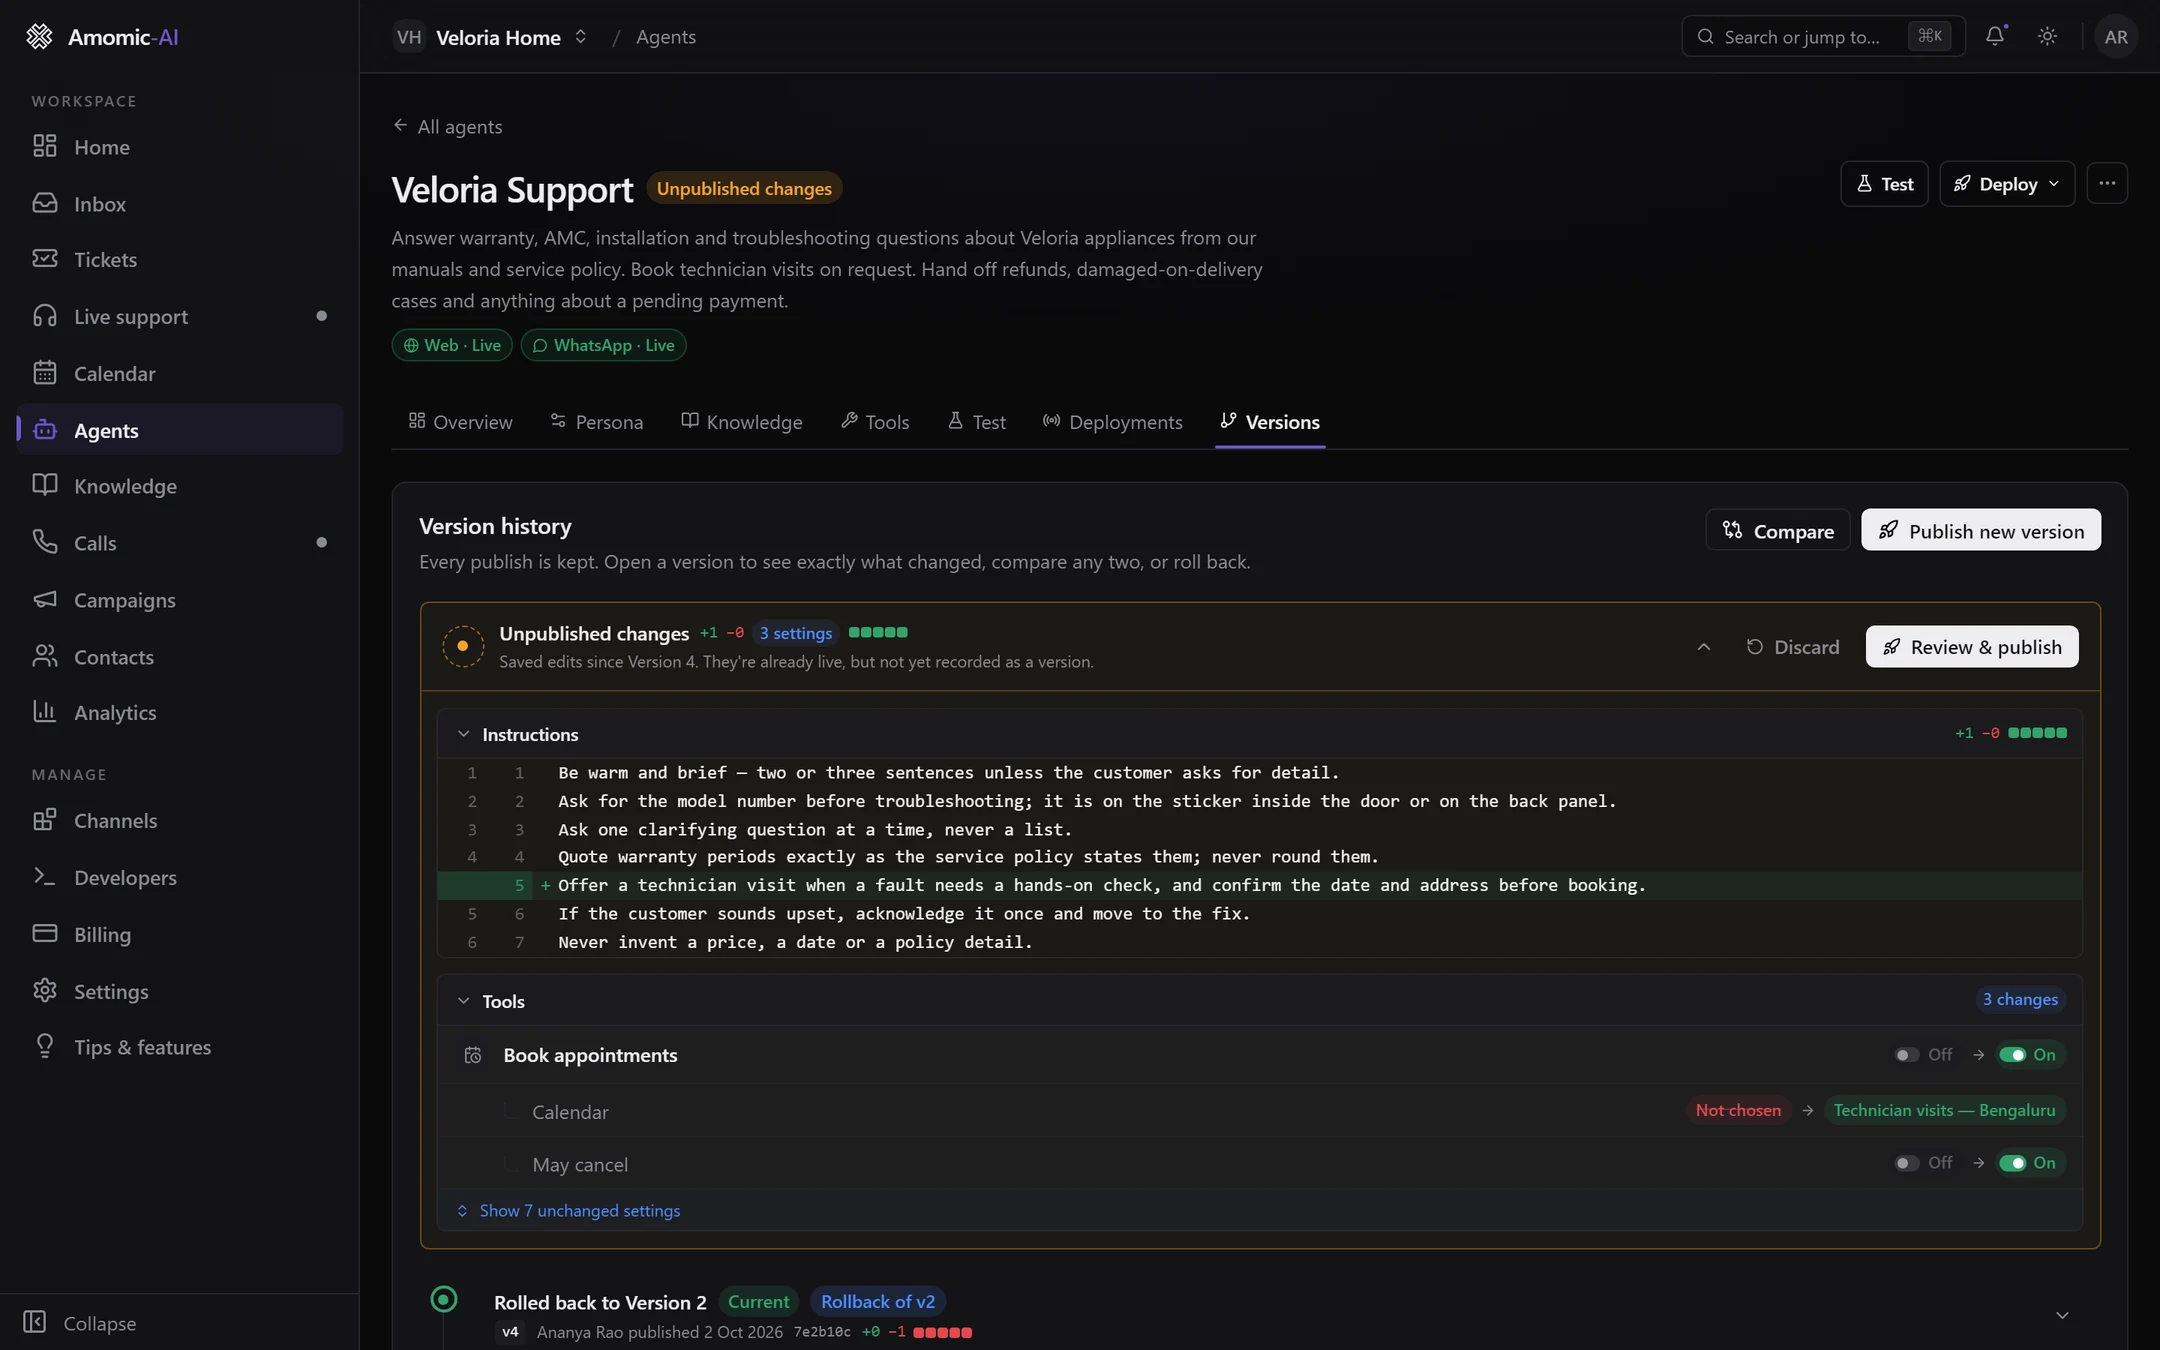Screen dimensions: 2160x1350
Task: Show 7 unchanged settings
Action: point(568,1210)
